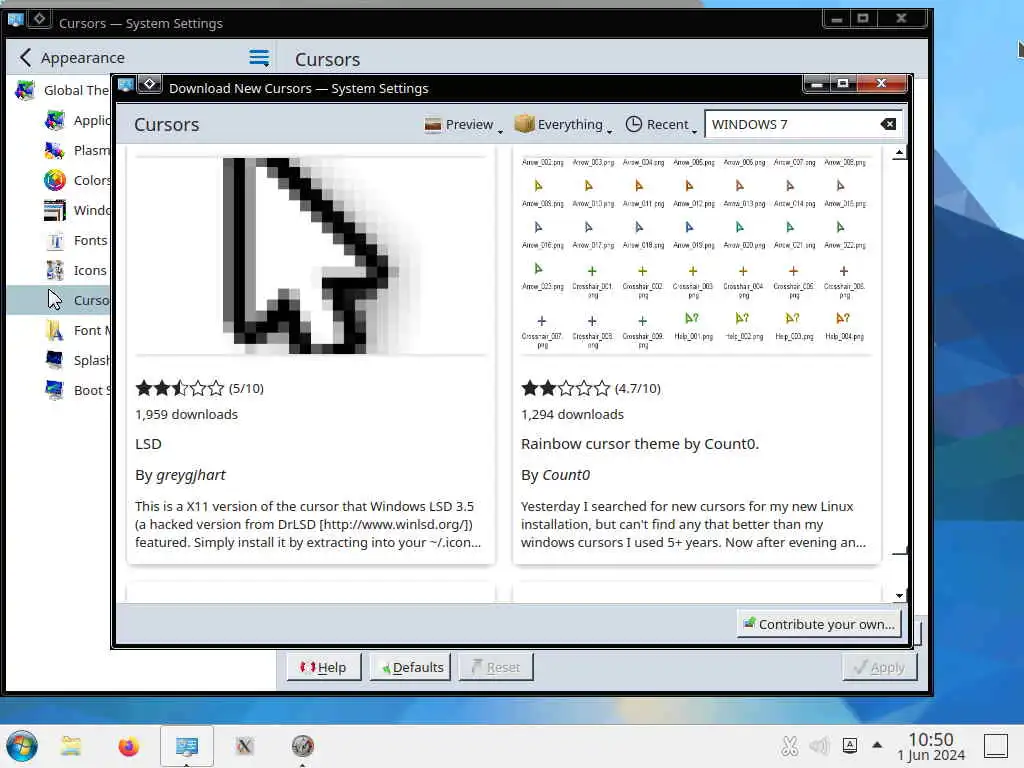Go back to Appearance settings

tap(72, 57)
